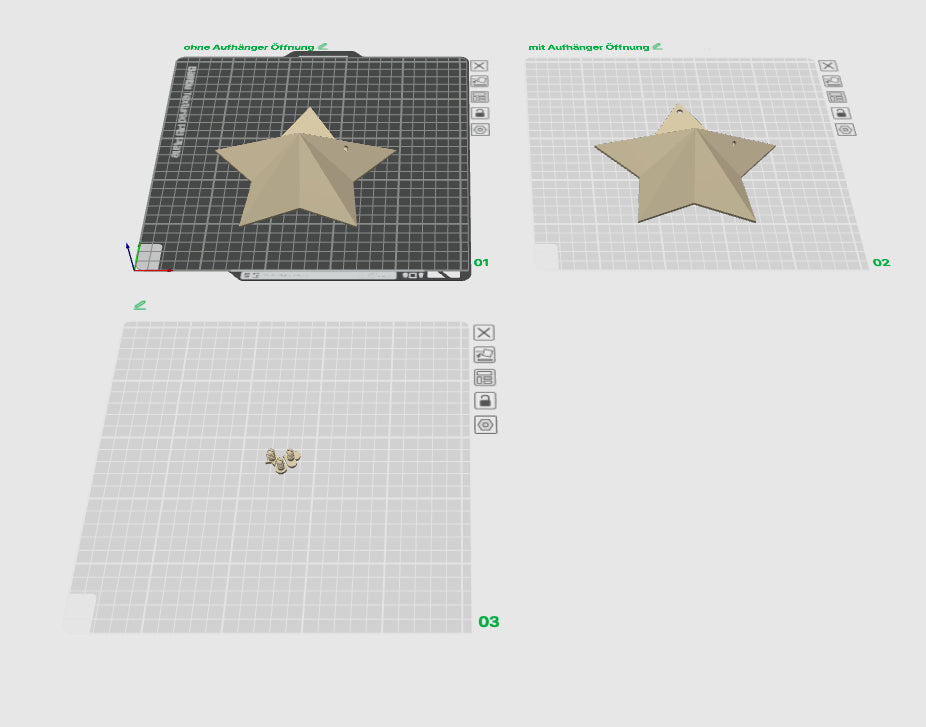Remove plate 01 with its X icon
Image resolution: width=926 pixels, height=727 pixels.
pos(479,66)
